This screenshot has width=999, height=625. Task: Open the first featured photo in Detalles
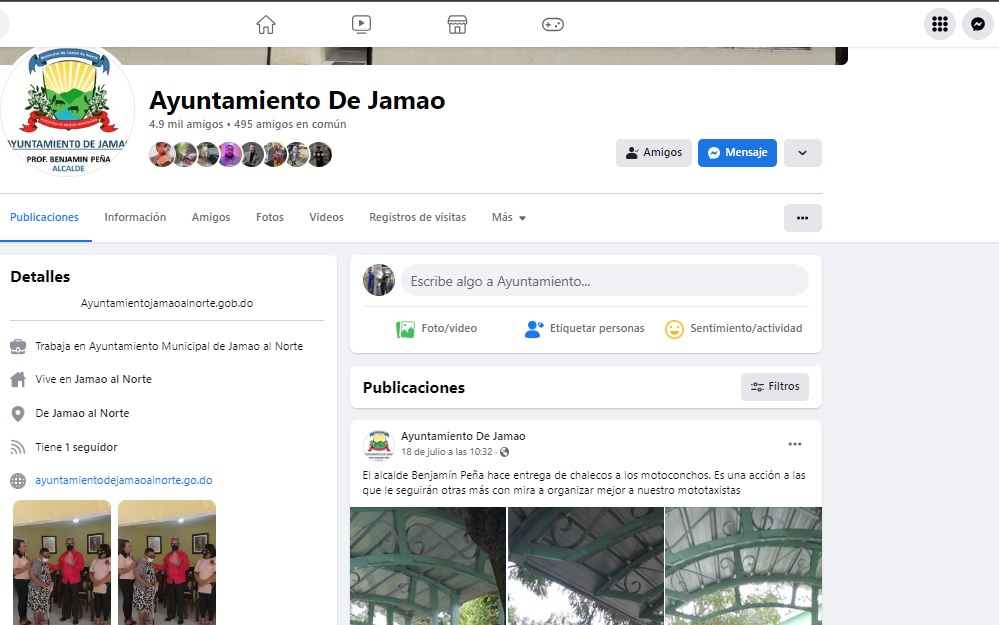click(x=62, y=563)
